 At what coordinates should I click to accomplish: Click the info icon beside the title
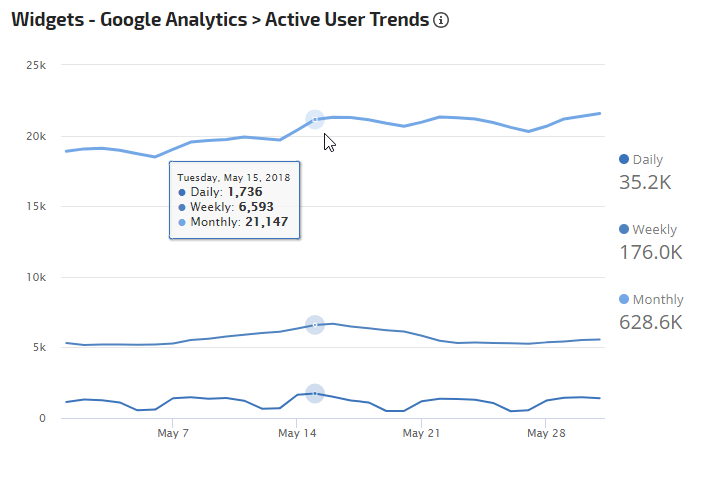(x=441, y=21)
